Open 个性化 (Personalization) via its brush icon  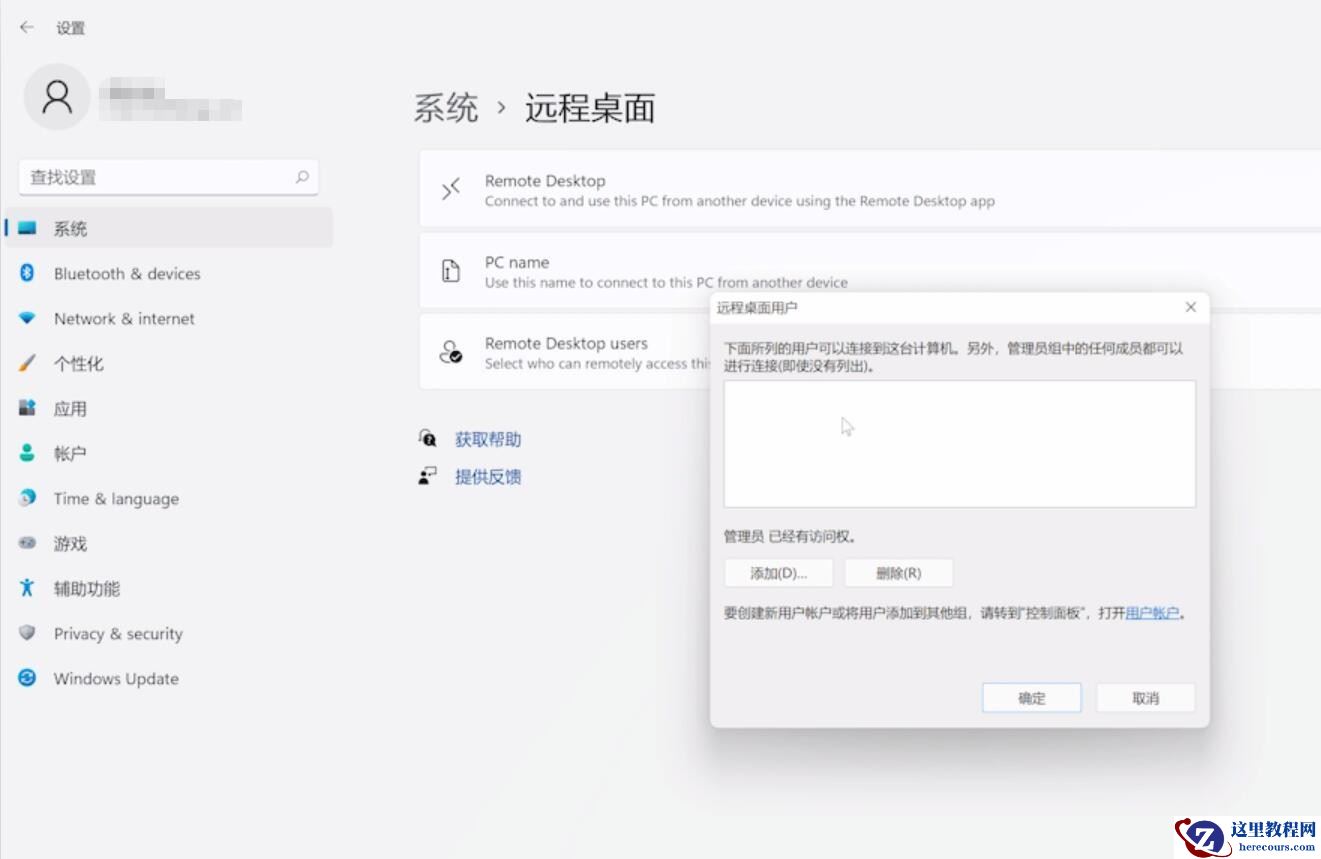click(28, 363)
